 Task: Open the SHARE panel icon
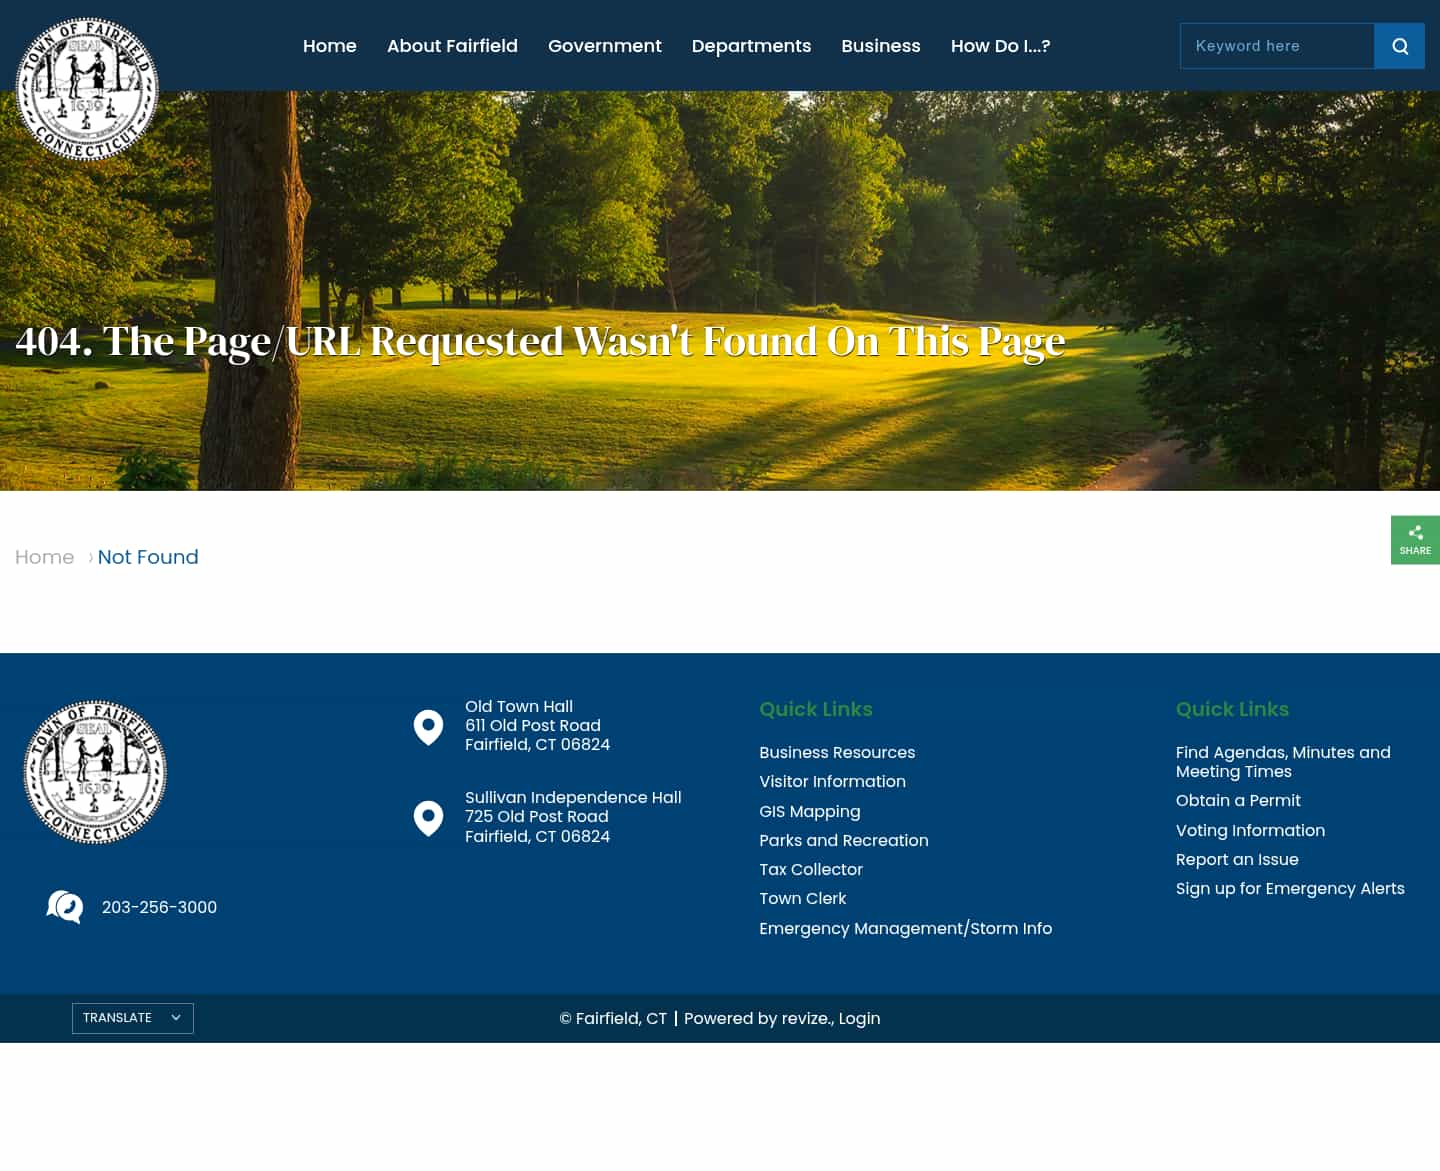click(x=1415, y=540)
